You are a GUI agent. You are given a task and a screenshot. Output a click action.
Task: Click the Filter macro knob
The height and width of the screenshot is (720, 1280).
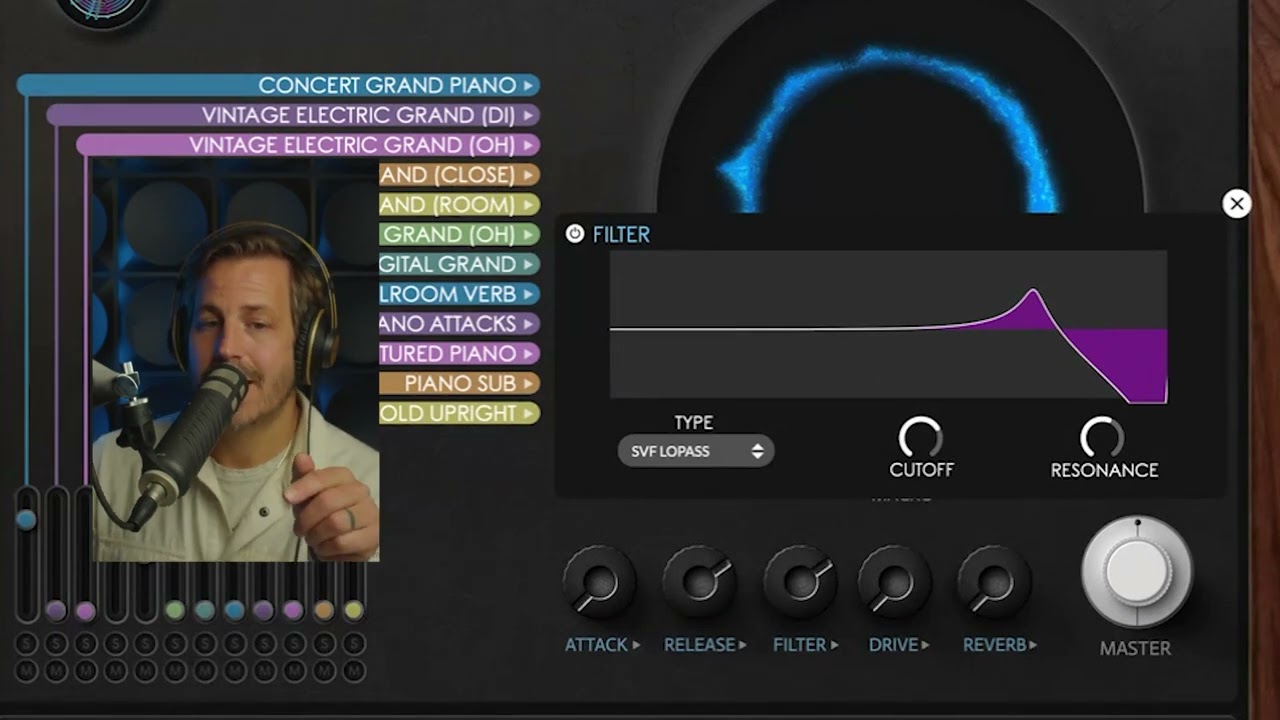click(800, 581)
